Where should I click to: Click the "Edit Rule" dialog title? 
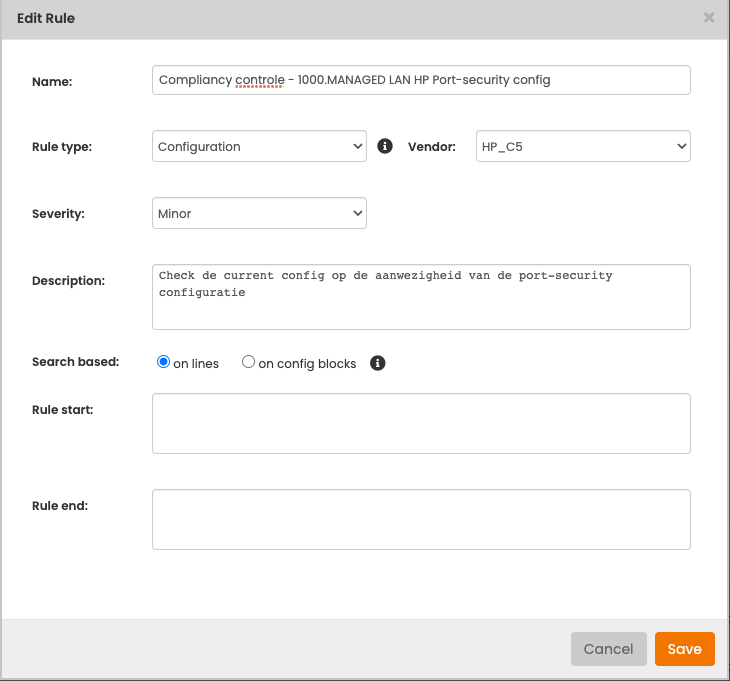pyautogui.click(x=46, y=18)
